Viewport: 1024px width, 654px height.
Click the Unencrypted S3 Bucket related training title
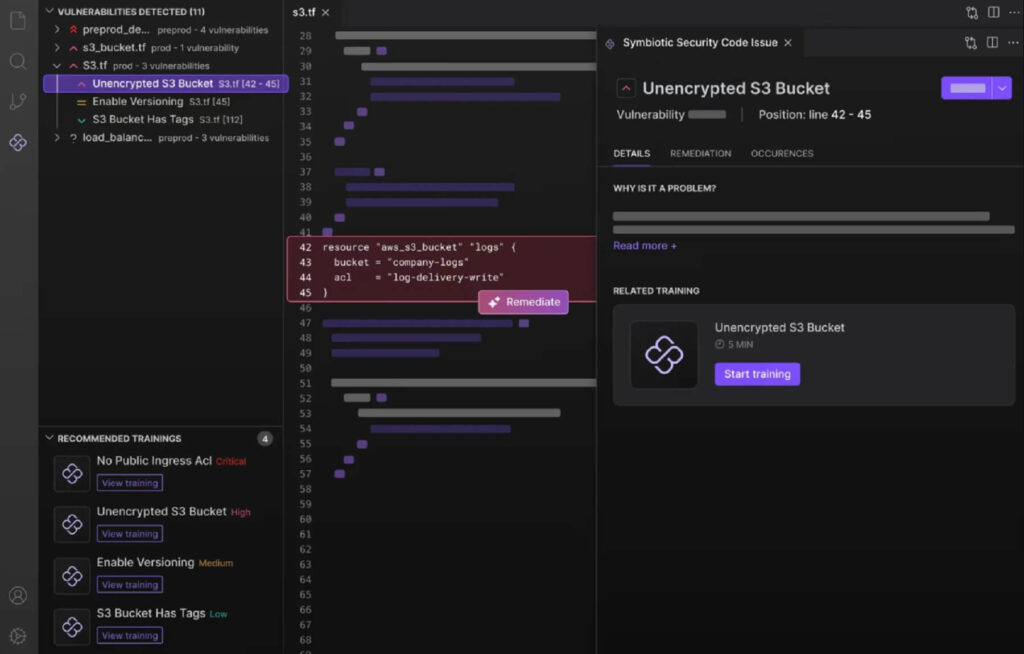[x=779, y=327]
